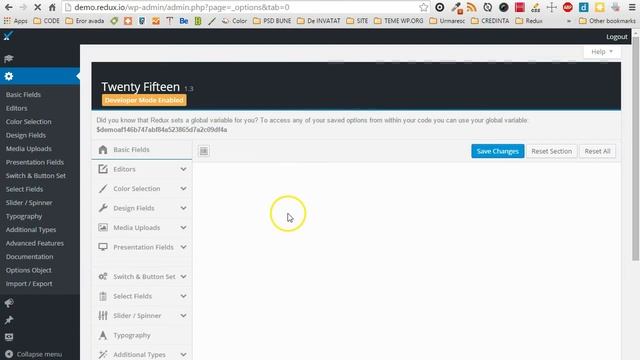Click the Developer Mode Enabled badge

pyautogui.click(x=144, y=100)
